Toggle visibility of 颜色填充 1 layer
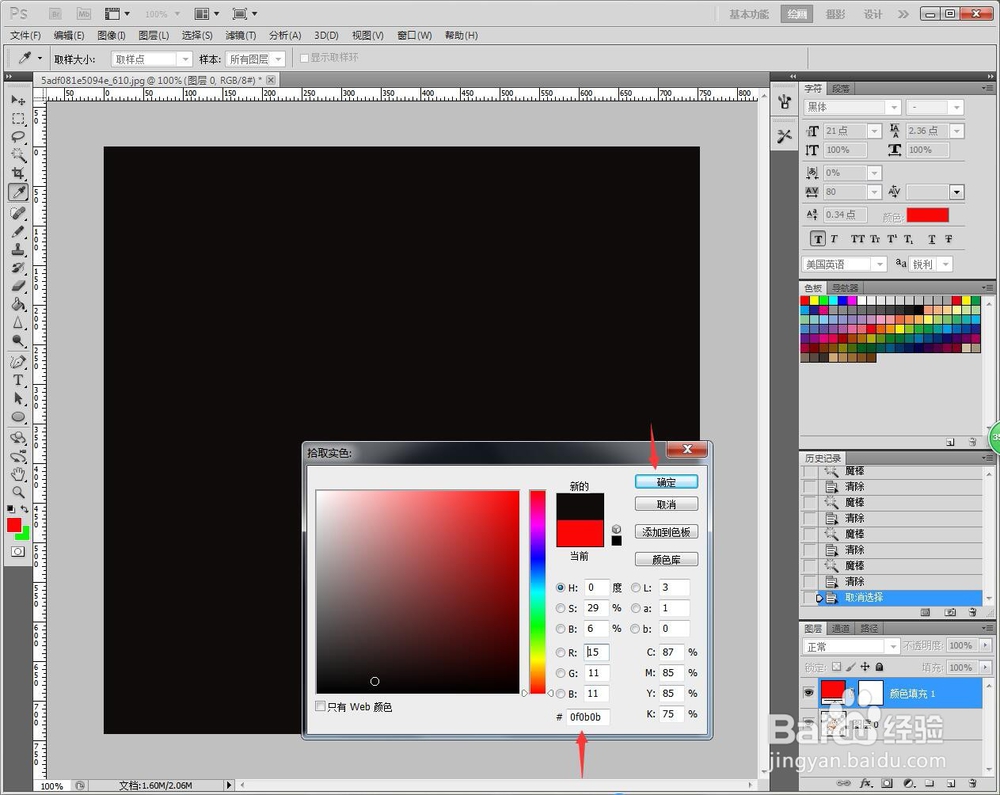The image size is (1000, 795). click(808, 692)
